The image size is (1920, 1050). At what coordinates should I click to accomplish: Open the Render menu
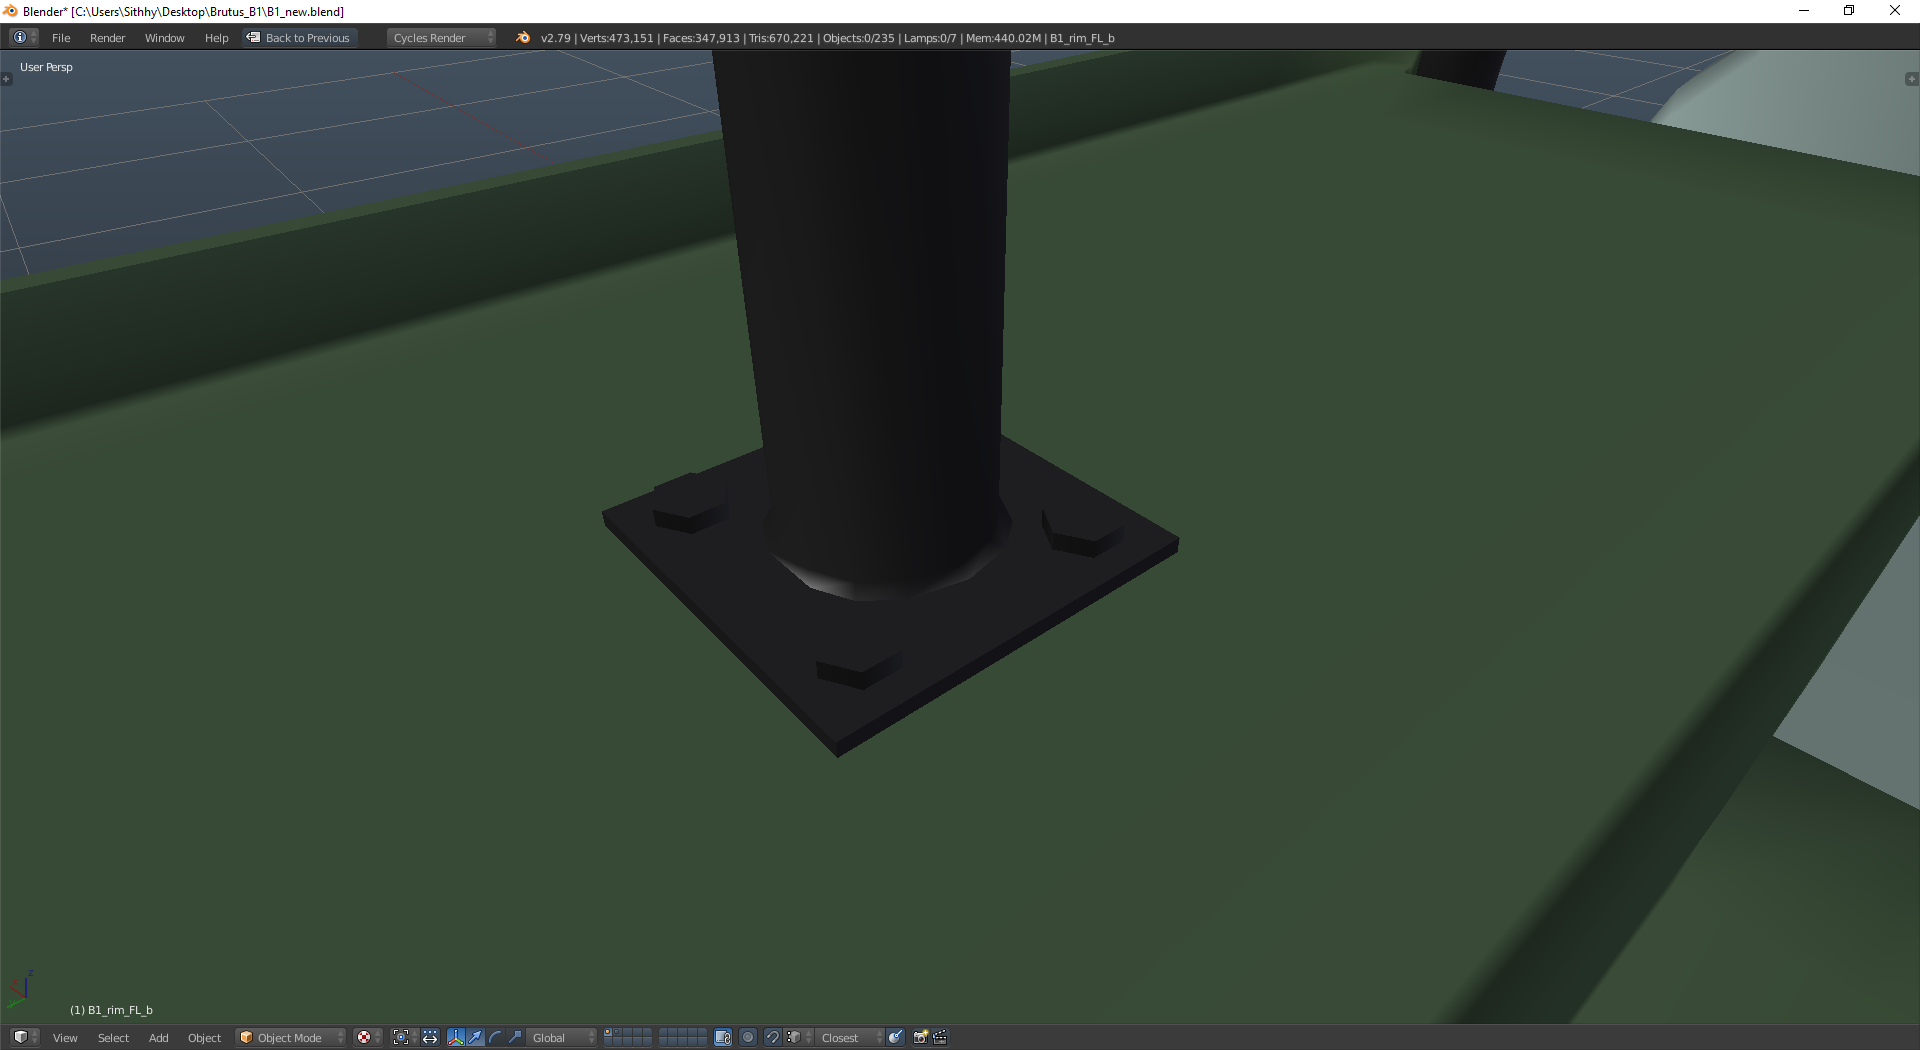tap(107, 38)
